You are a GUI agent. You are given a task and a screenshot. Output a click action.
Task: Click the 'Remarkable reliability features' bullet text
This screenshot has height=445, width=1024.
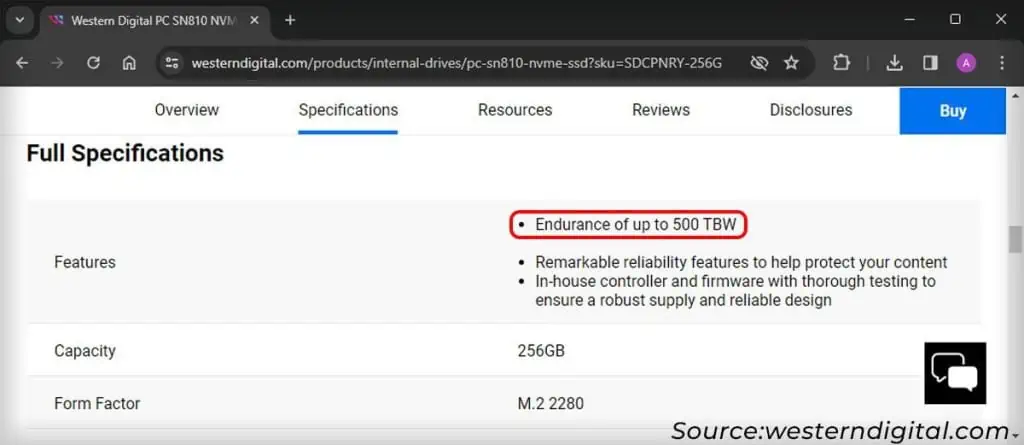click(x=741, y=263)
